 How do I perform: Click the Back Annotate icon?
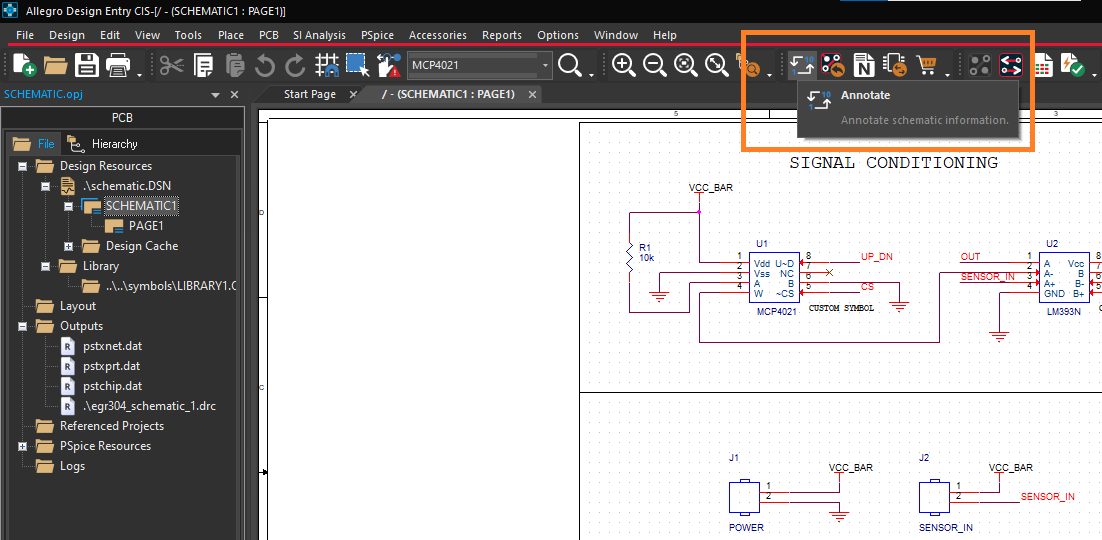click(x=833, y=65)
